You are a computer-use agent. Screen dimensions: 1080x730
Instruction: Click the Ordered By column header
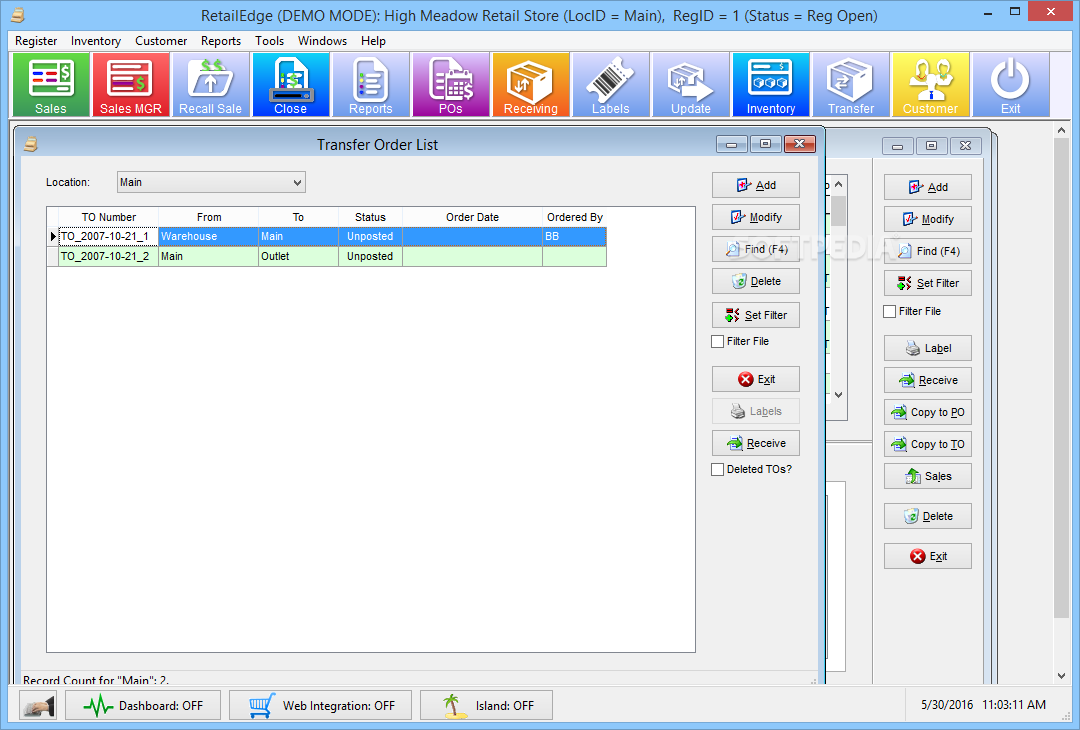coord(574,217)
